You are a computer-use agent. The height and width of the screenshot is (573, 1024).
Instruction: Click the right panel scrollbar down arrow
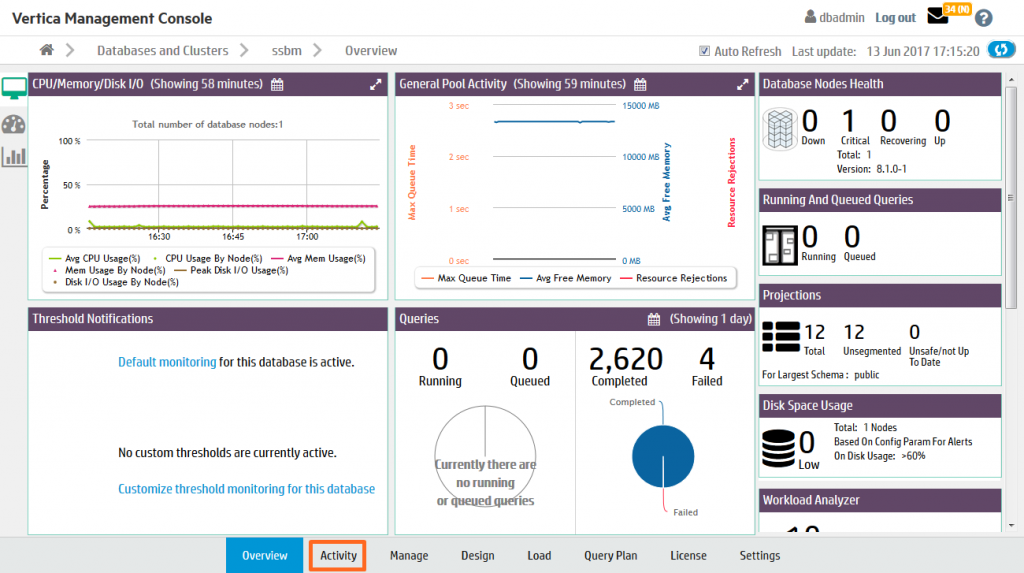coord(1011,525)
